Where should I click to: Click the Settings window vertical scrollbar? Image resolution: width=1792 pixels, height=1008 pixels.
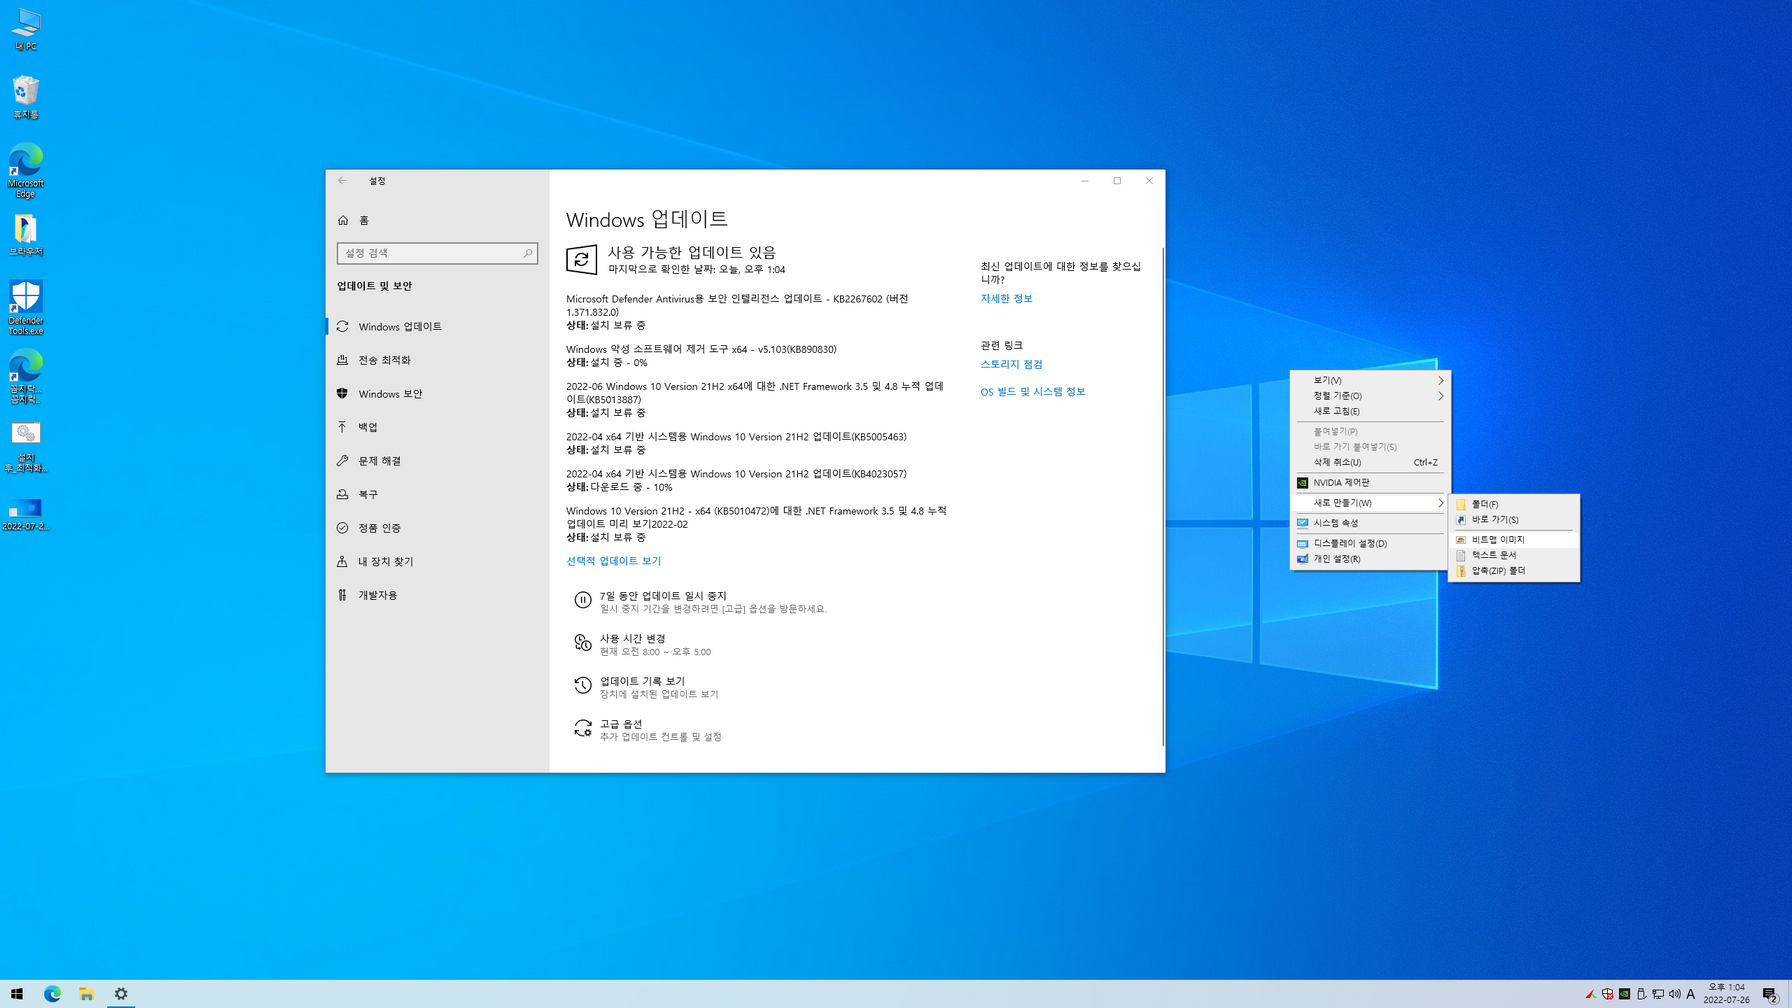tap(1162, 497)
